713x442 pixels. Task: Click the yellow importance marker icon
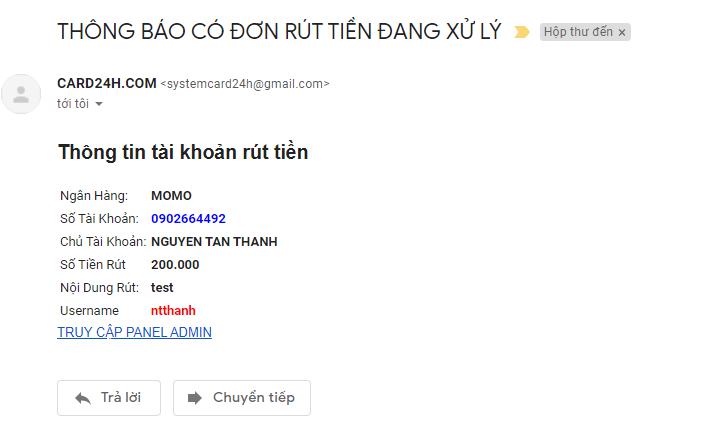point(522,32)
